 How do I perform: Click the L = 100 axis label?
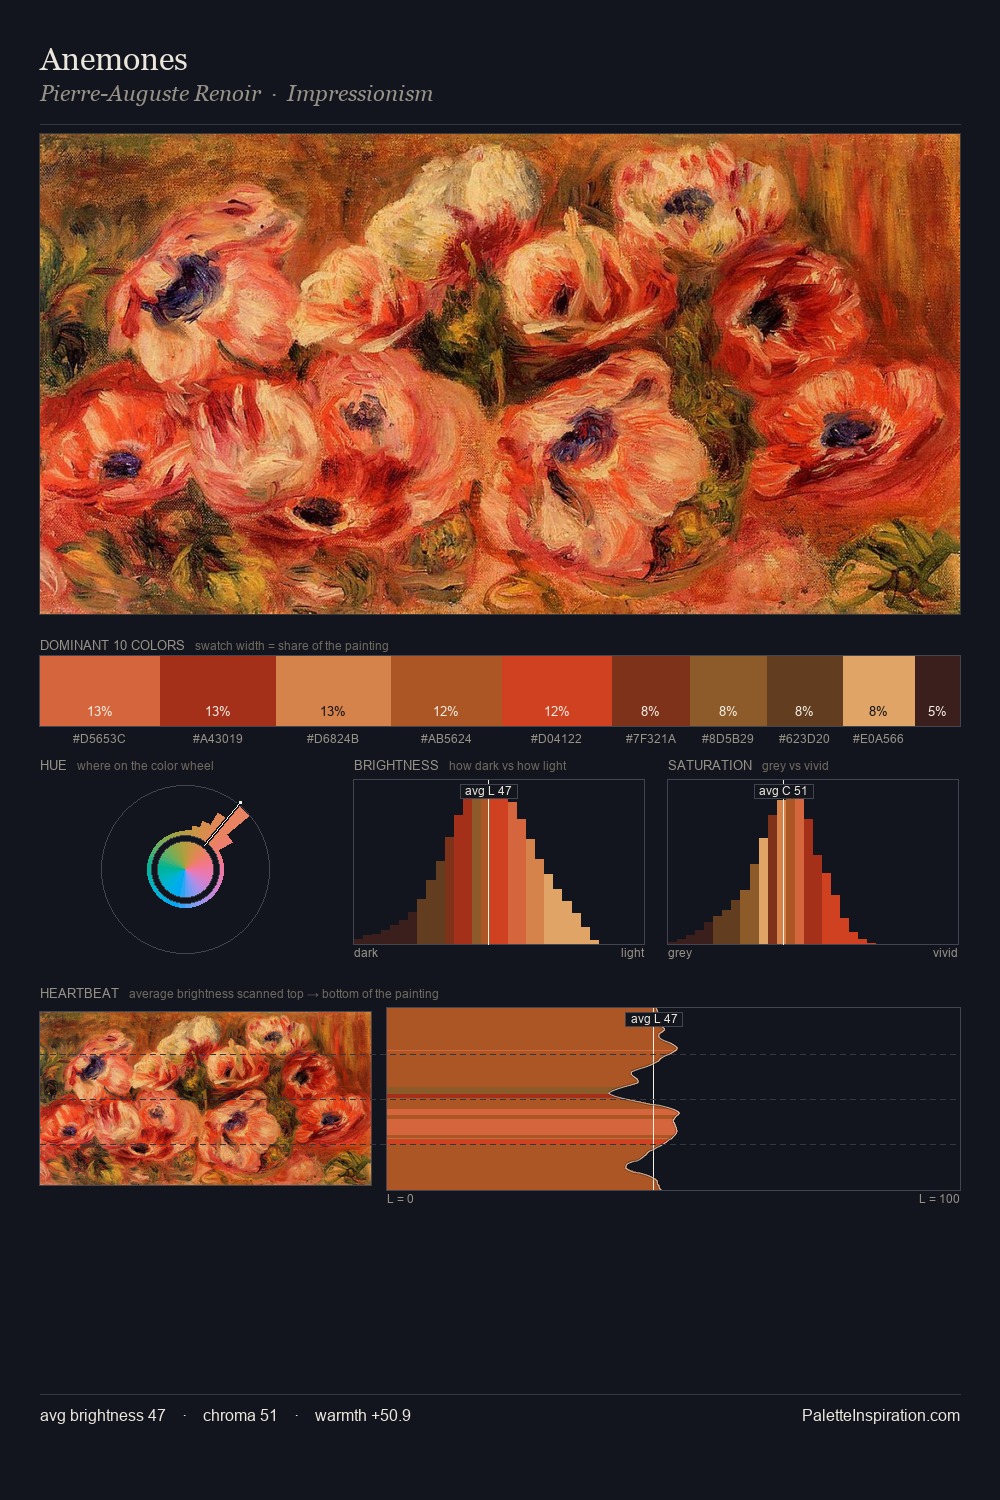(x=939, y=1199)
